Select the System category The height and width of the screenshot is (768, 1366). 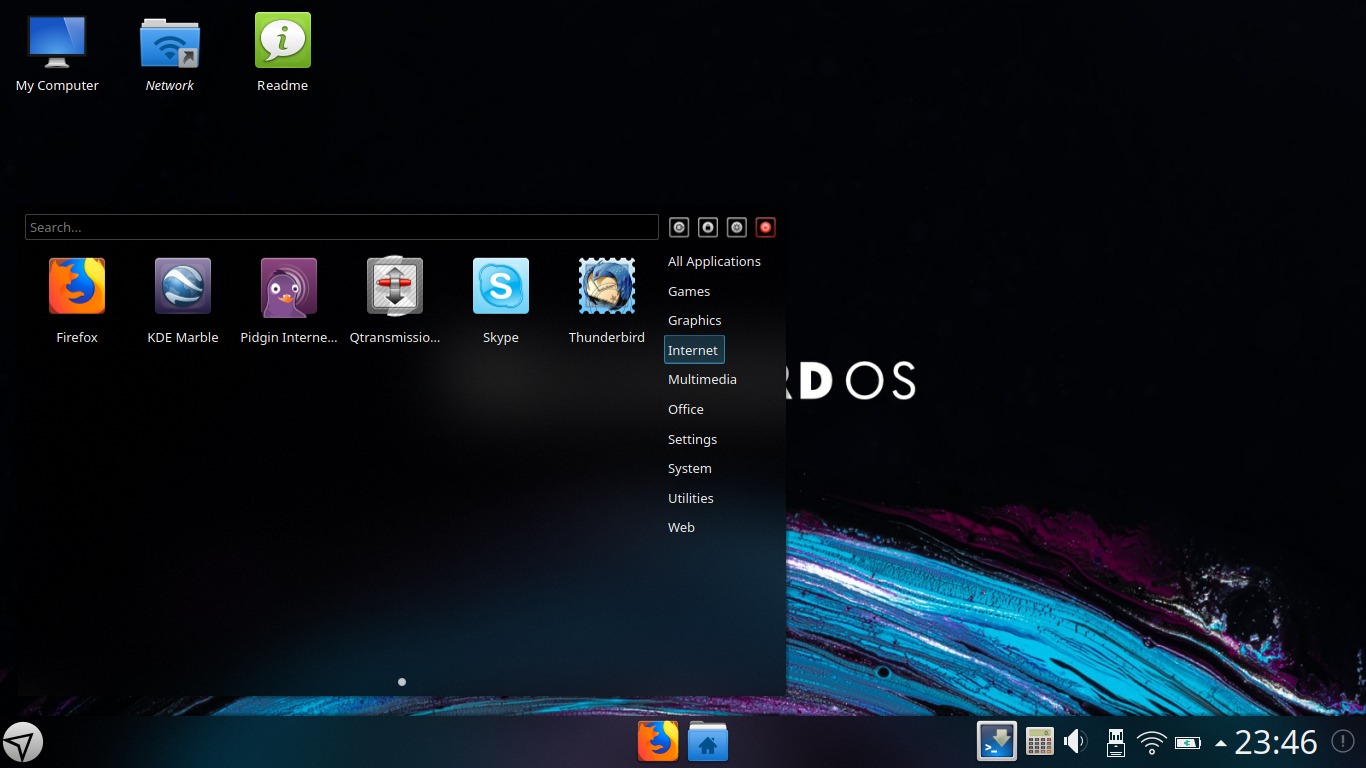(690, 469)
